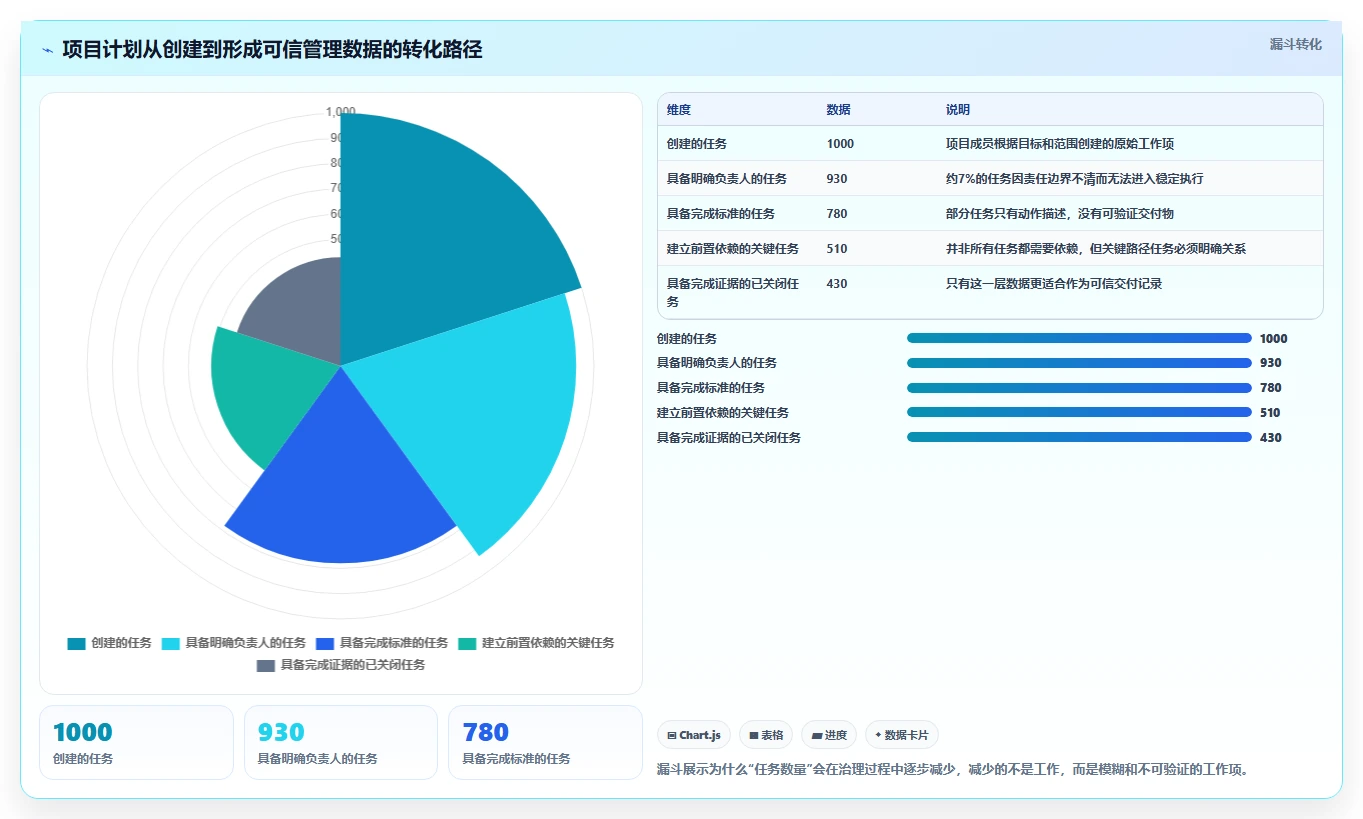The height and width of the screenshot is (819, 1363).
Task: Toggle the 具备完成标准的任务 legend item
Action: click(382, 643)
